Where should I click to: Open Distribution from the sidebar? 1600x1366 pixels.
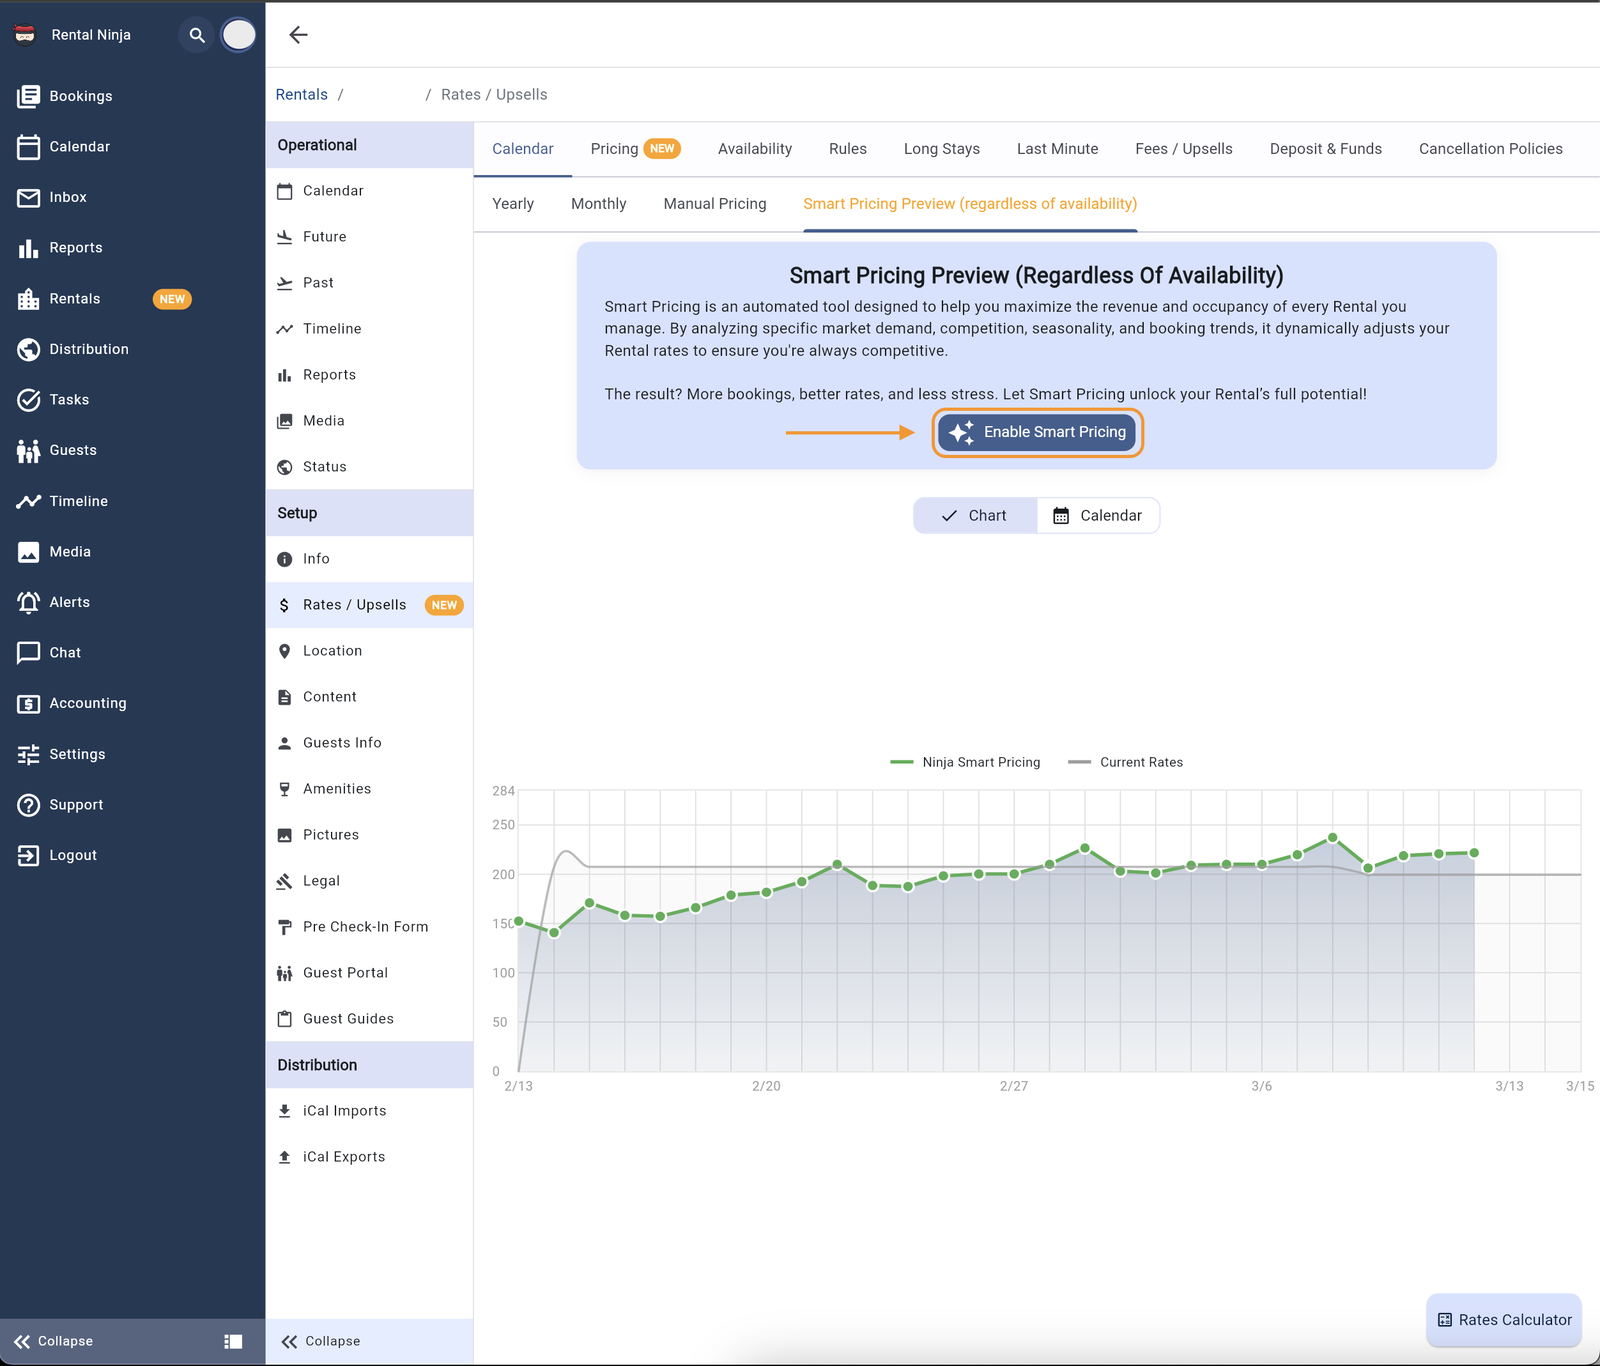pyautogui.click(x=89, y=349)
